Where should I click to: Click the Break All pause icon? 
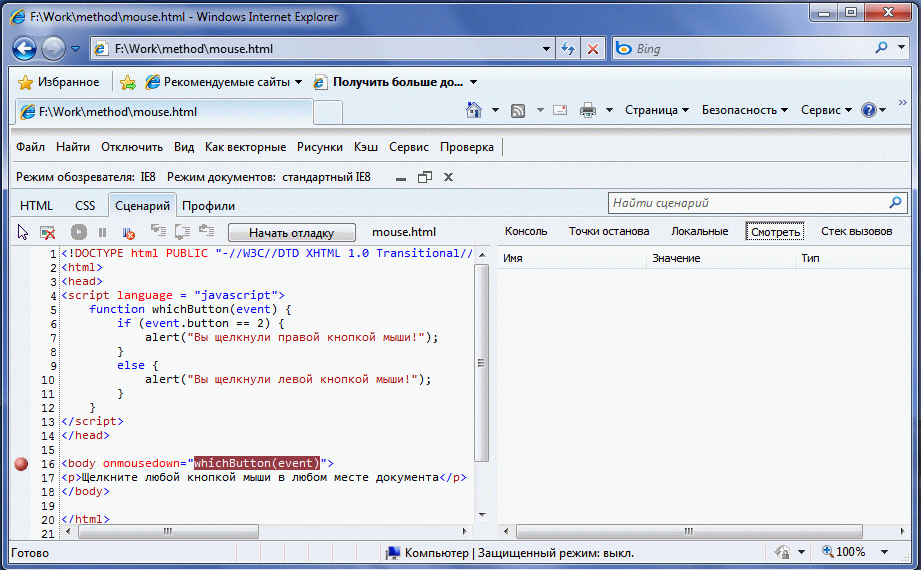click(x=103, y=233)
